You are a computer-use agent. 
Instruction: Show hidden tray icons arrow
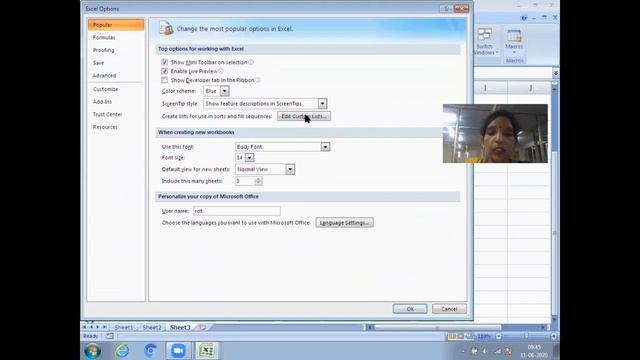463,351
